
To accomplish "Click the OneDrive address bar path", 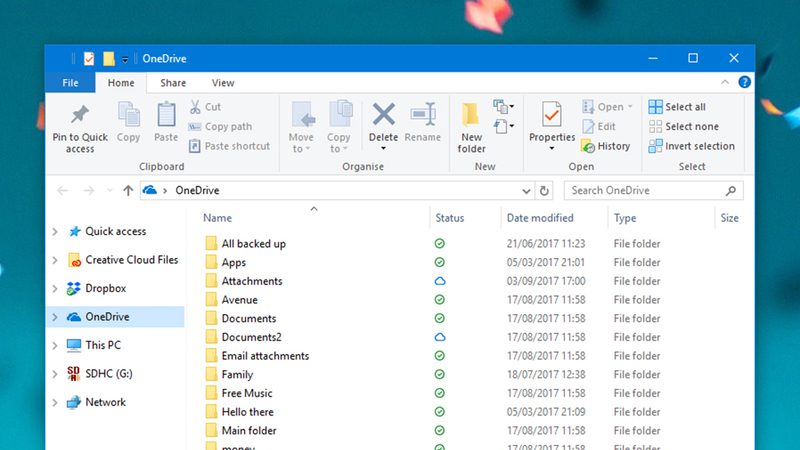I will [x=197, y=190].
